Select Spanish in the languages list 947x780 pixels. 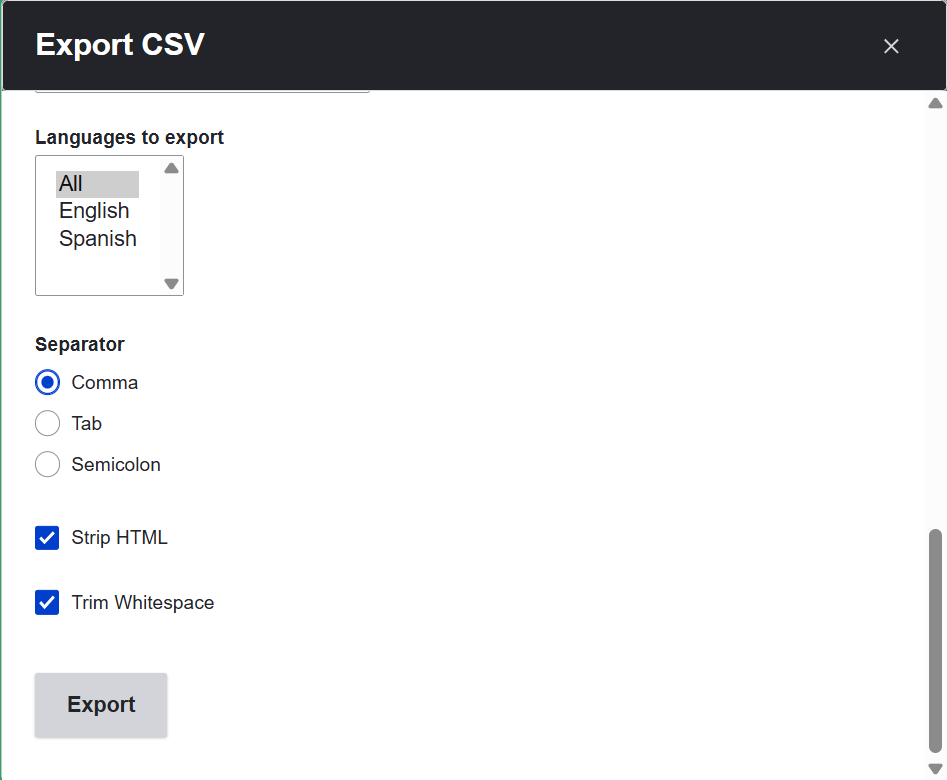[97, 238]
